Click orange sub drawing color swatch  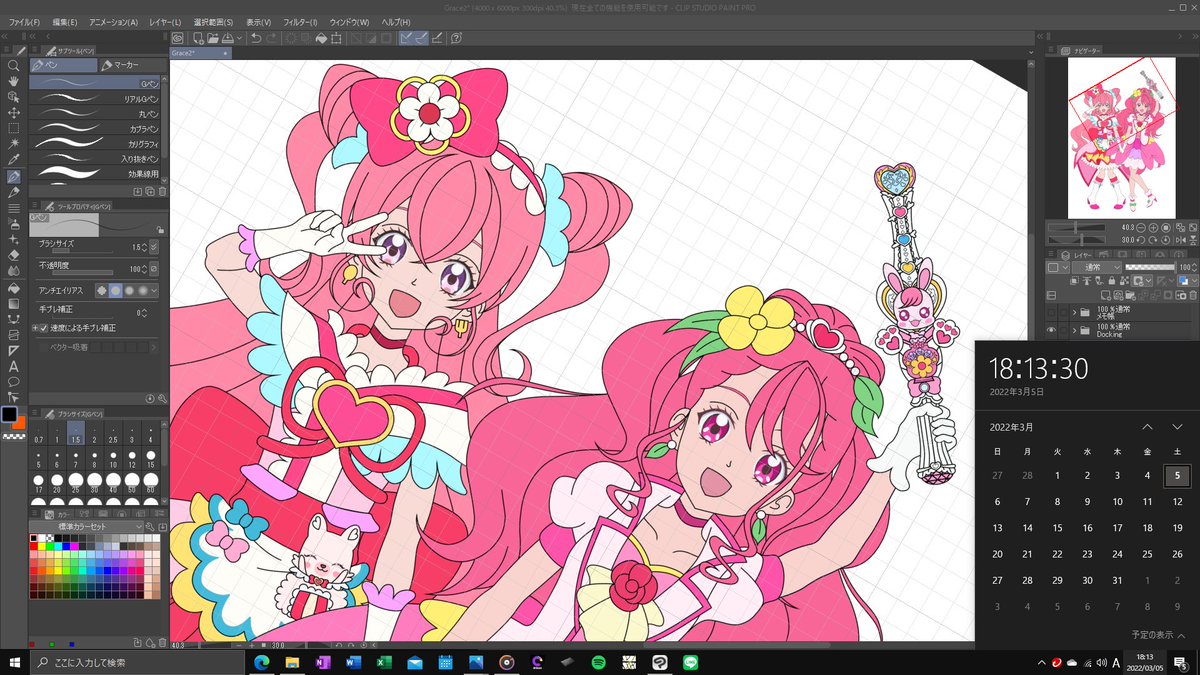point(19,422)
